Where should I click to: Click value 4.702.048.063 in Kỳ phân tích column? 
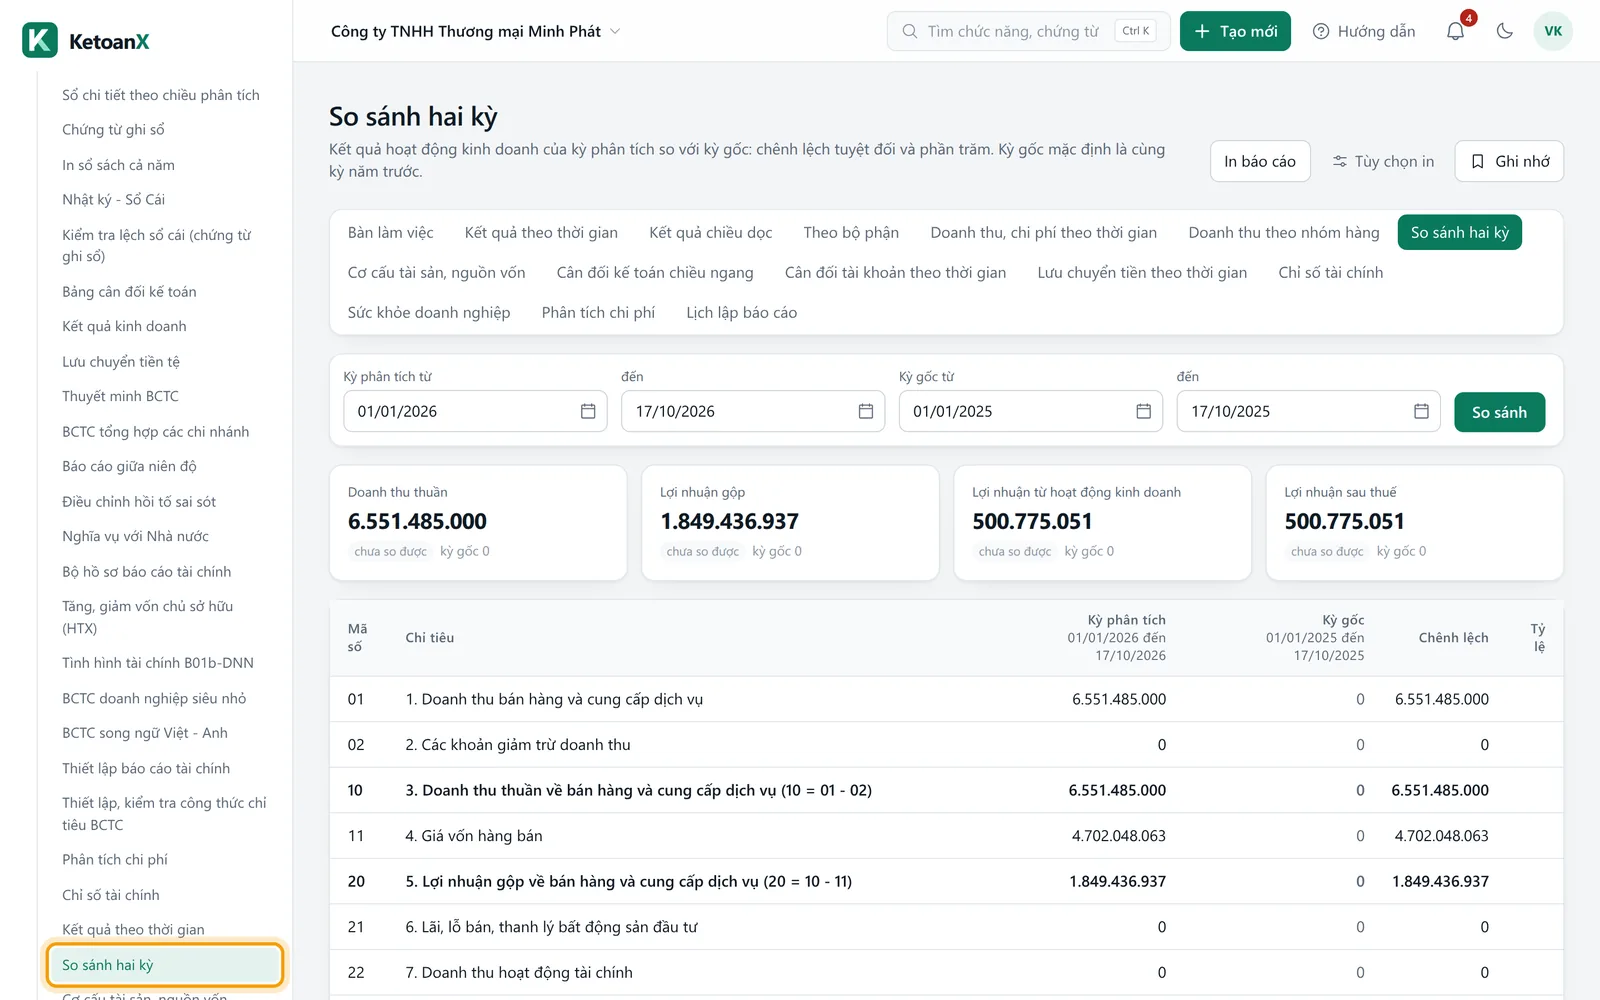click(1118, 836)
